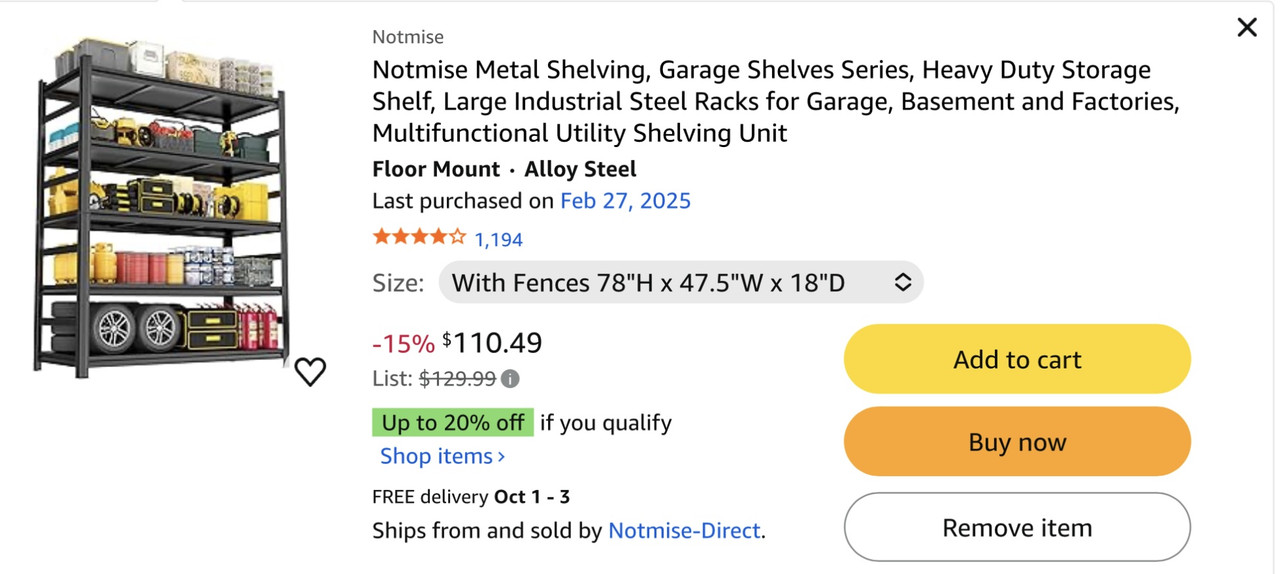The height and width of the screenshot is (574, 1280).
Task: Add the shelving unit to the cart
Action: click(1017, 359)
